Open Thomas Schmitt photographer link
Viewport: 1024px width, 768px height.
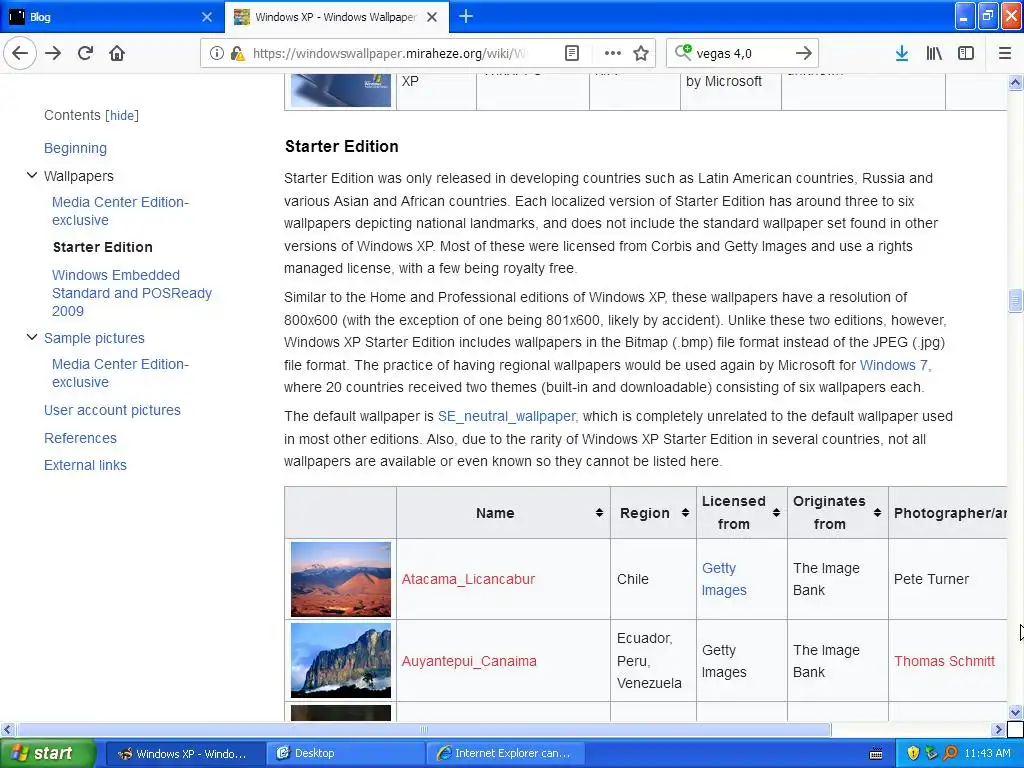pos(944,661)
